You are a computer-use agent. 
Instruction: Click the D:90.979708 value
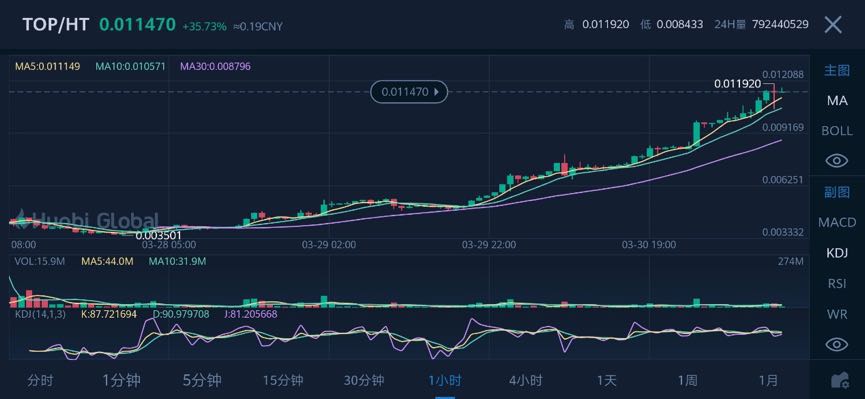click(181, 314)
